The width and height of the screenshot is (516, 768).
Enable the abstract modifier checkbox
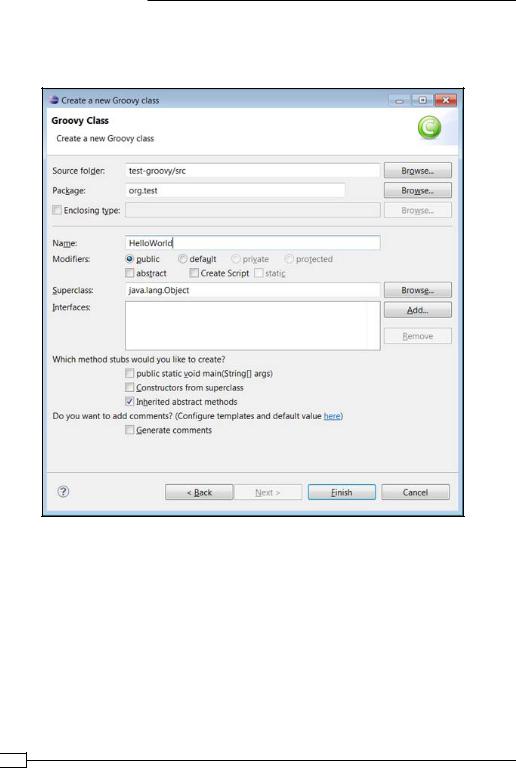coord(129,273)
